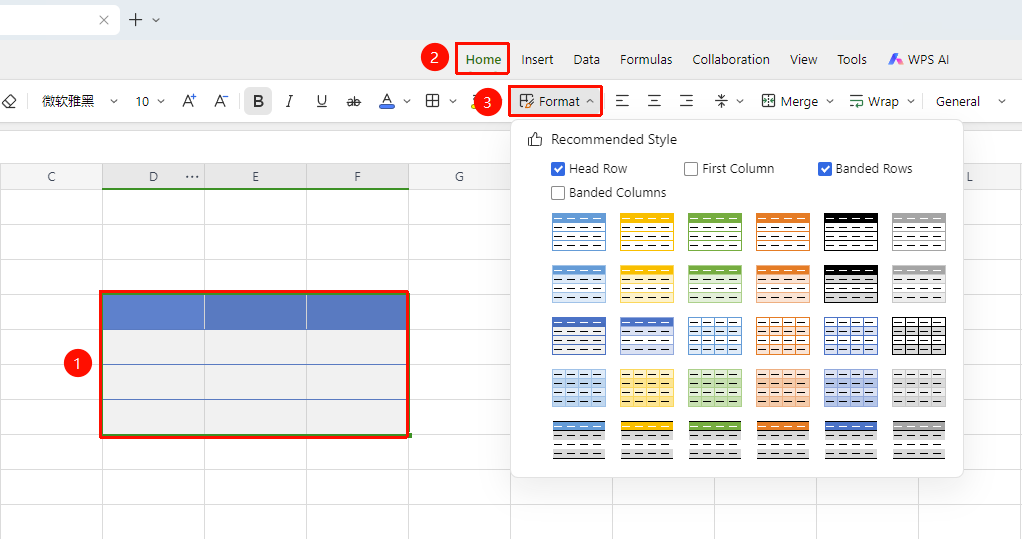Enable the First Column checkbox
This screenshot has height=539, width=1022.
[x=691, y=169]
